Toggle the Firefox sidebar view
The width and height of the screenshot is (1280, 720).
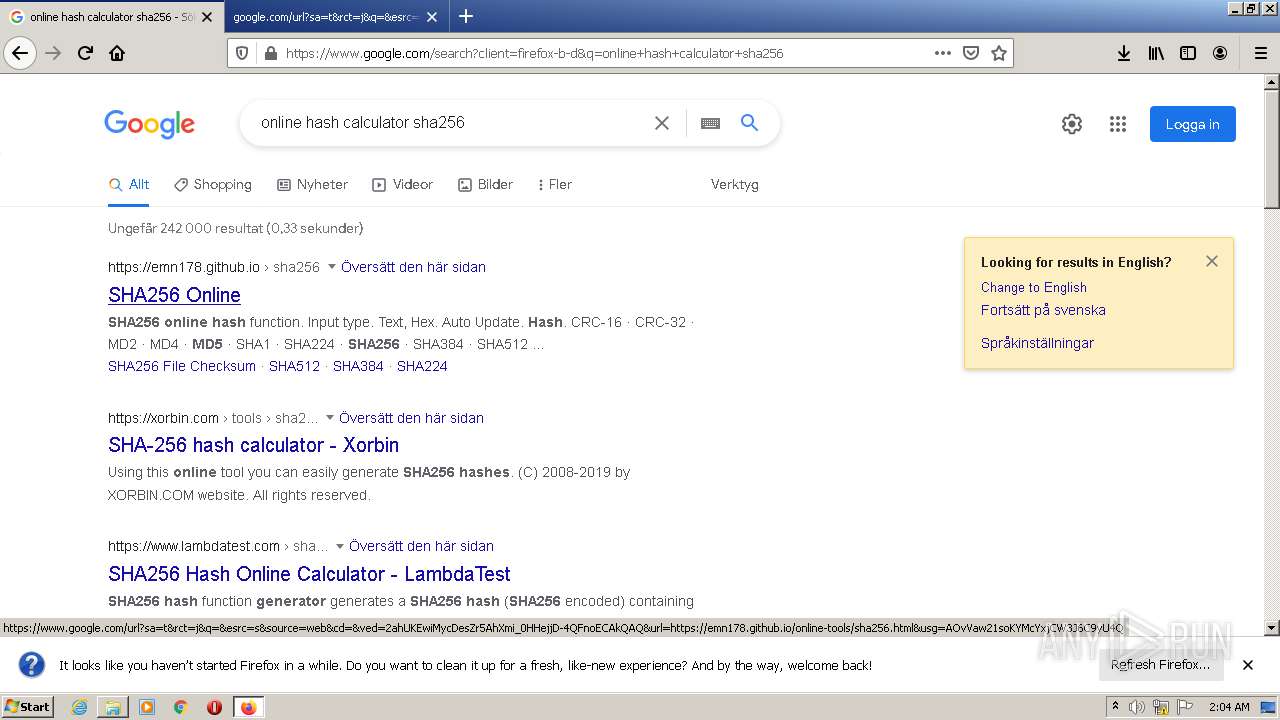point(1188,53)
